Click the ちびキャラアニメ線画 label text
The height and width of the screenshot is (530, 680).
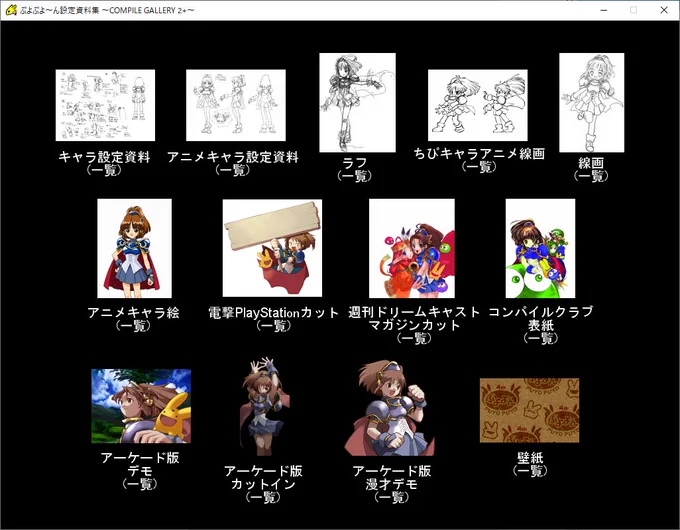point(479,154)
